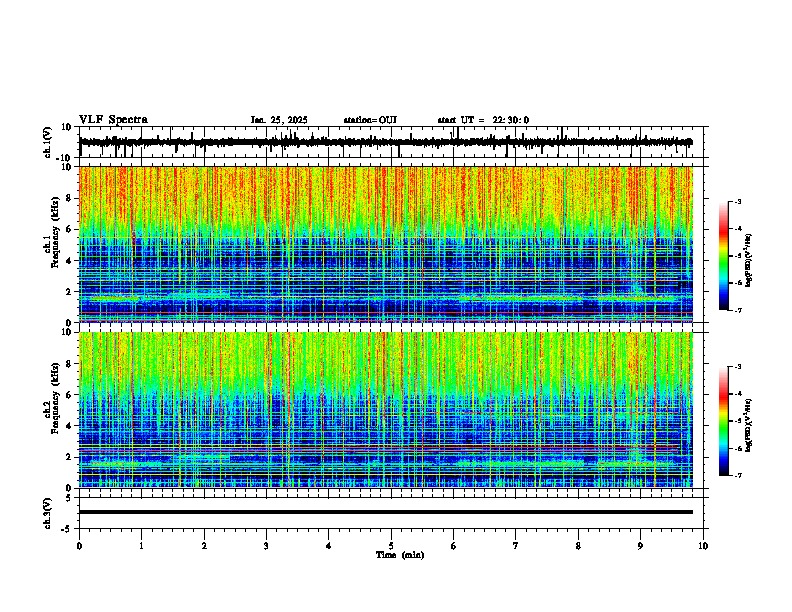Click the "6" kHz tick on ch.2 spectrogram
Image resolution: width=792 pixels, height=612 pixels.
click(x=70, y=394)
